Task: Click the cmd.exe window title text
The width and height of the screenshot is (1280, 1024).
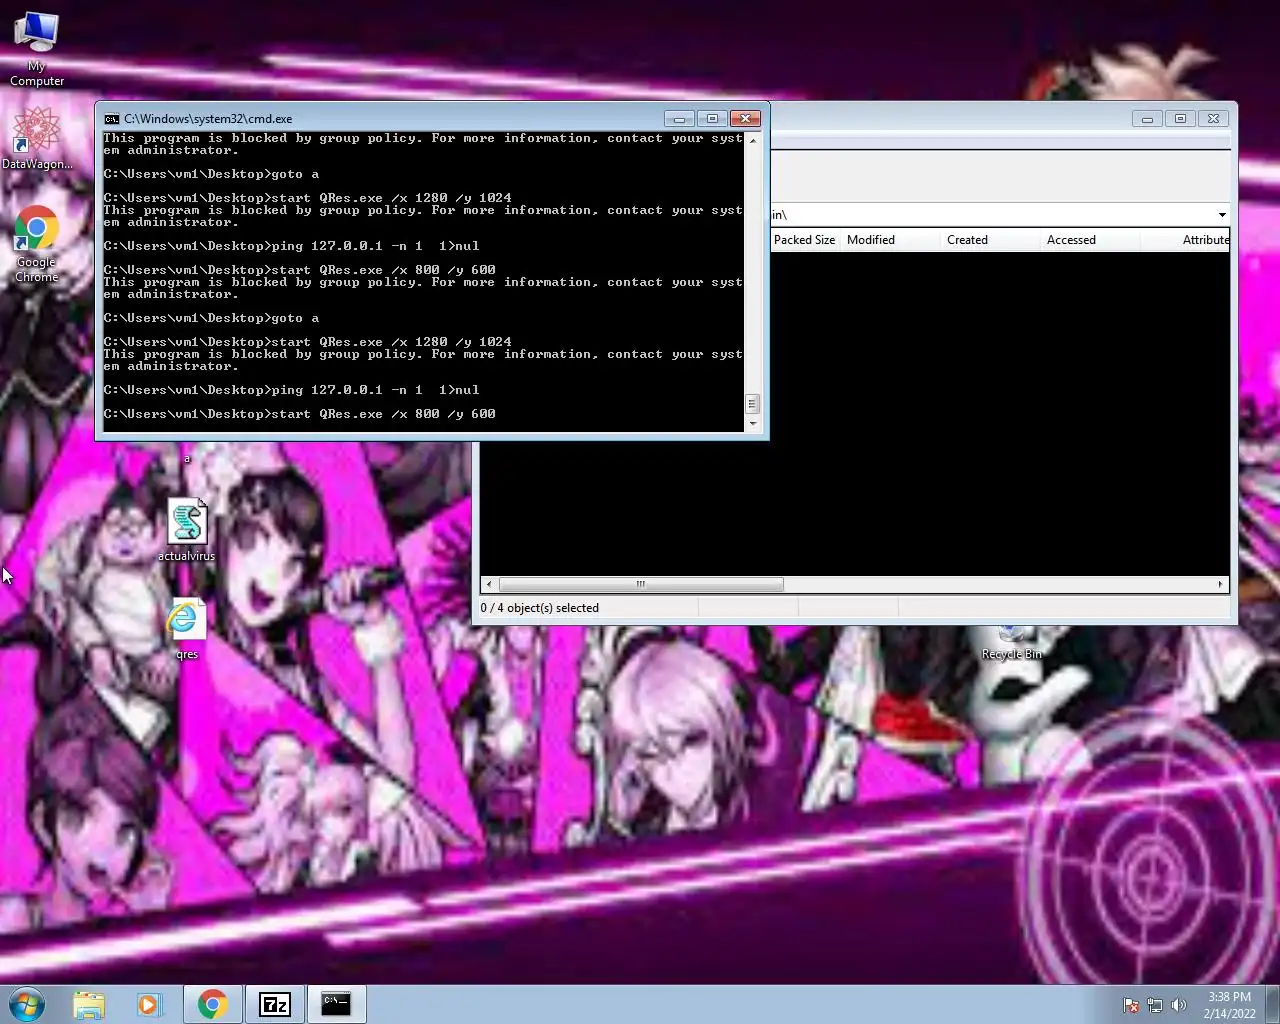Action: coord(208,118)
